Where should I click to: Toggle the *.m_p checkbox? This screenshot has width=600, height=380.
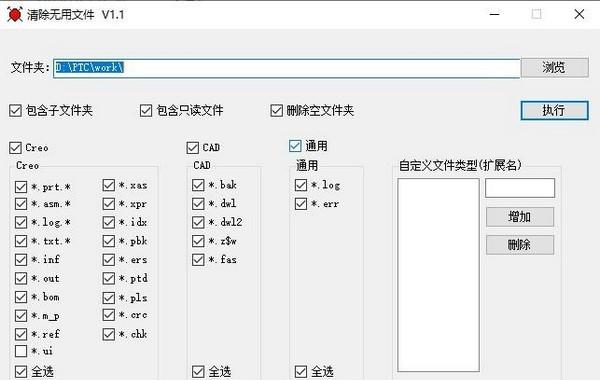click(21, 316)
